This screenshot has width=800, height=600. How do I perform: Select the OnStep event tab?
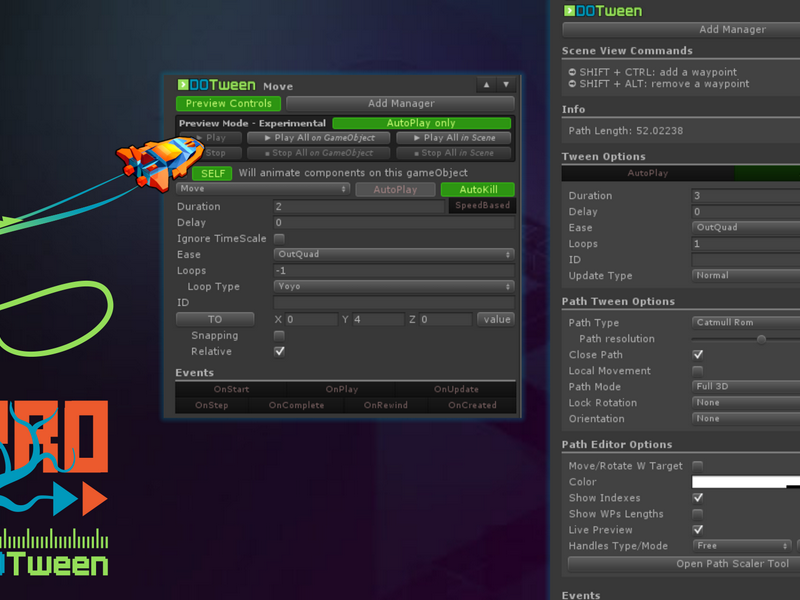pos(212,405)
